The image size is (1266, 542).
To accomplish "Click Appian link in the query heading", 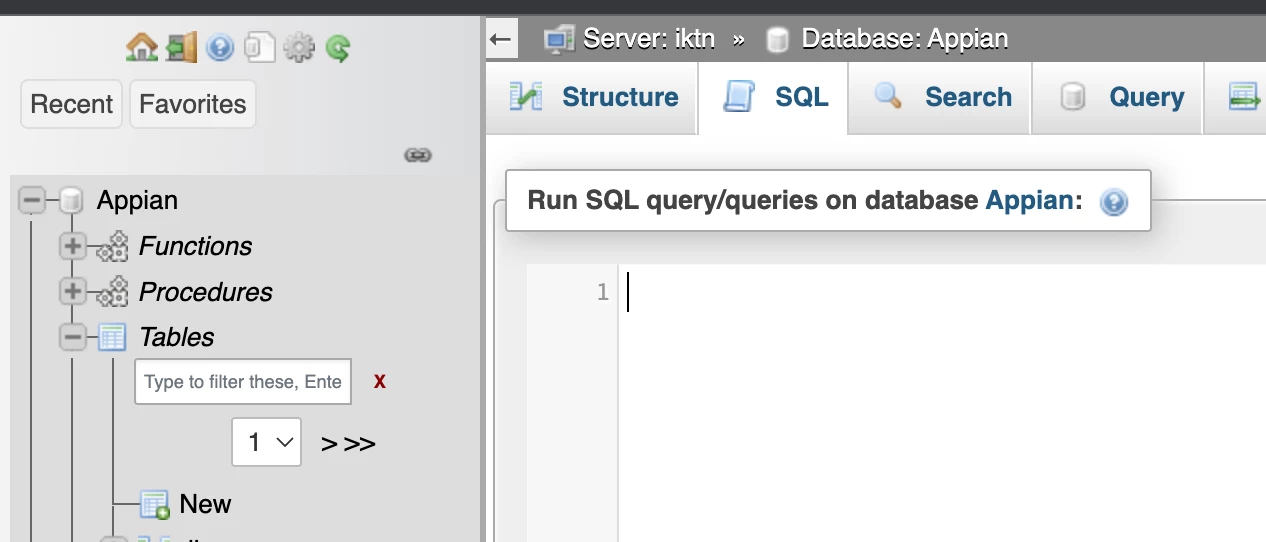I will [x=1029, y=200].
